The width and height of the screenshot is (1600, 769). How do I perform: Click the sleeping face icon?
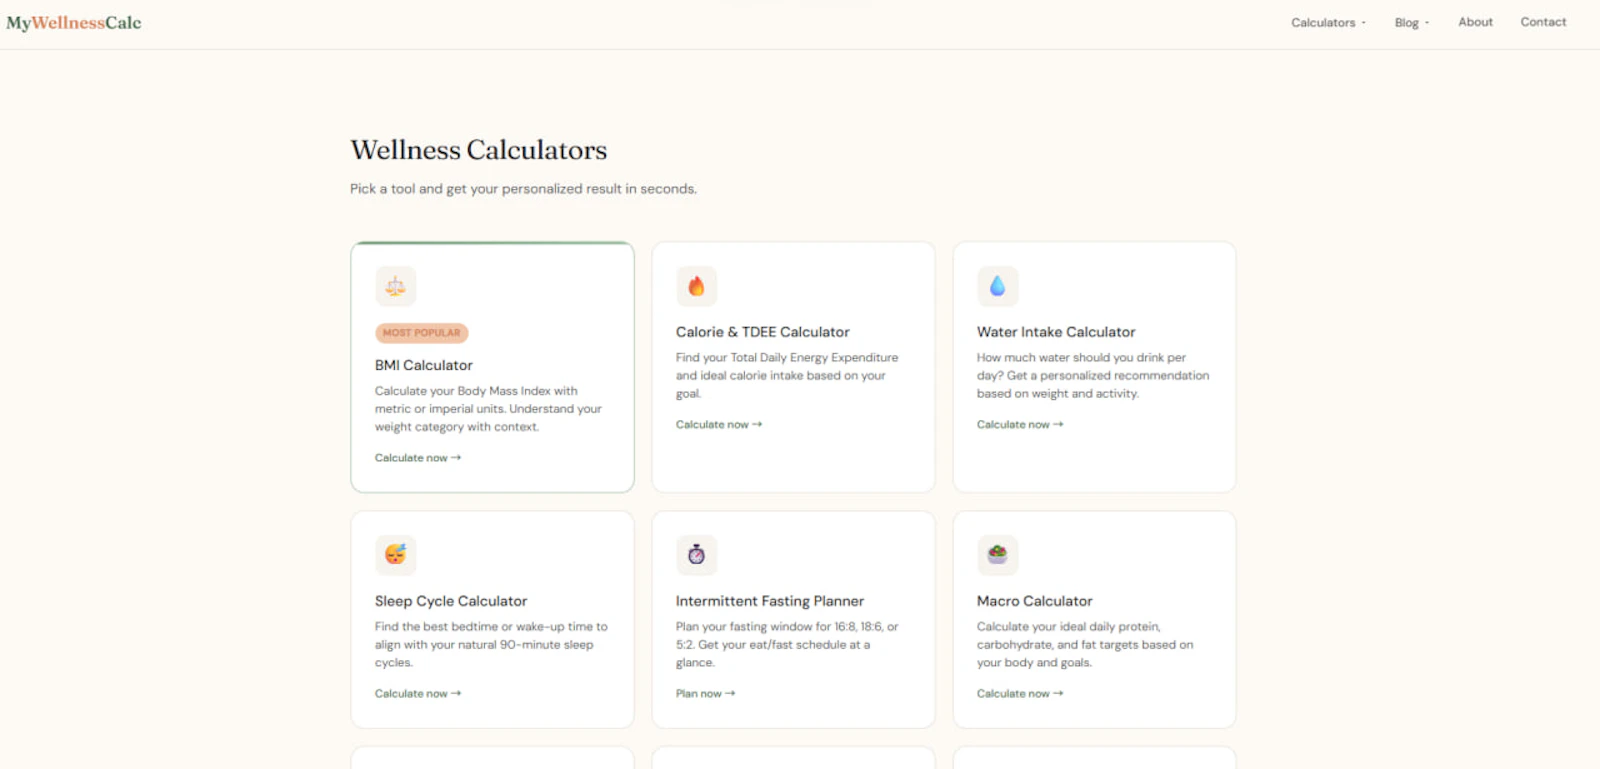[396, 555]
